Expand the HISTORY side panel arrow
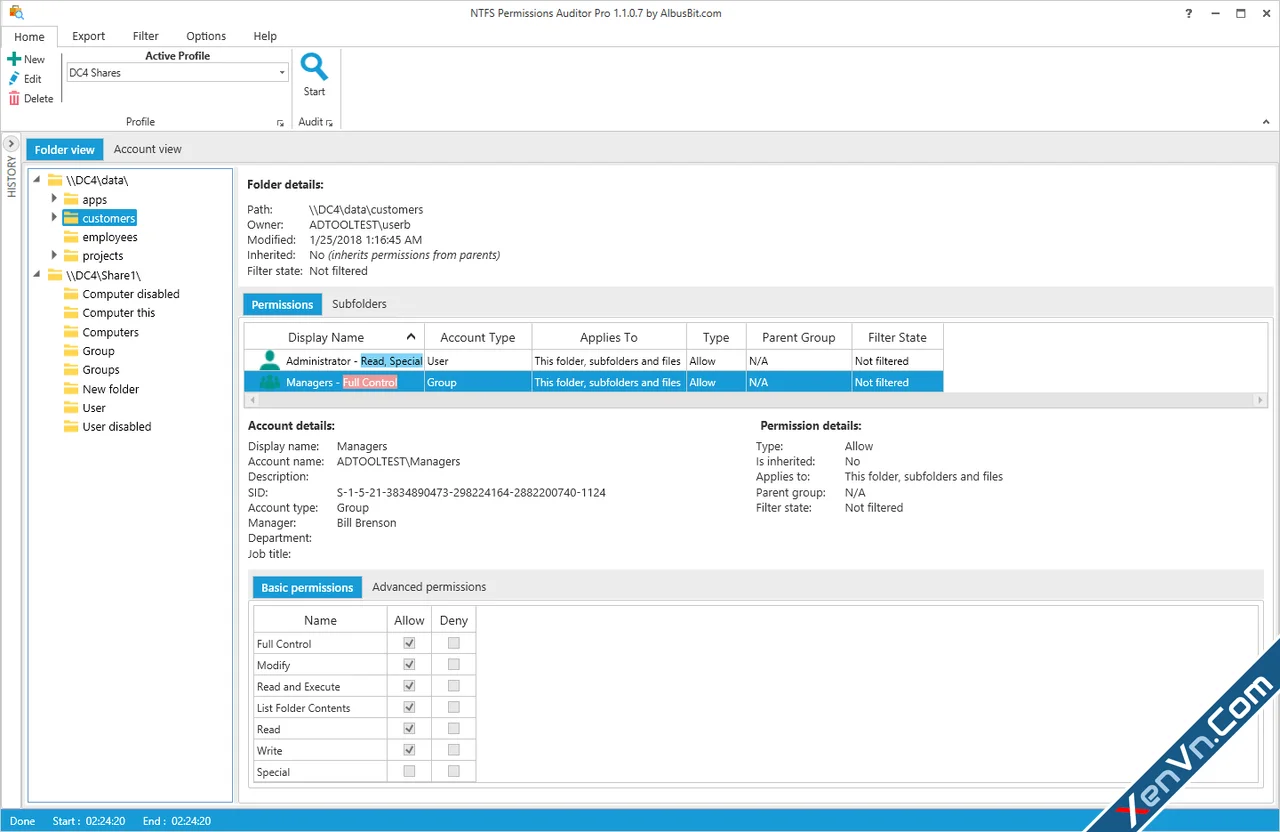This screenshot has width=1280, height=832. click(12, 144)
